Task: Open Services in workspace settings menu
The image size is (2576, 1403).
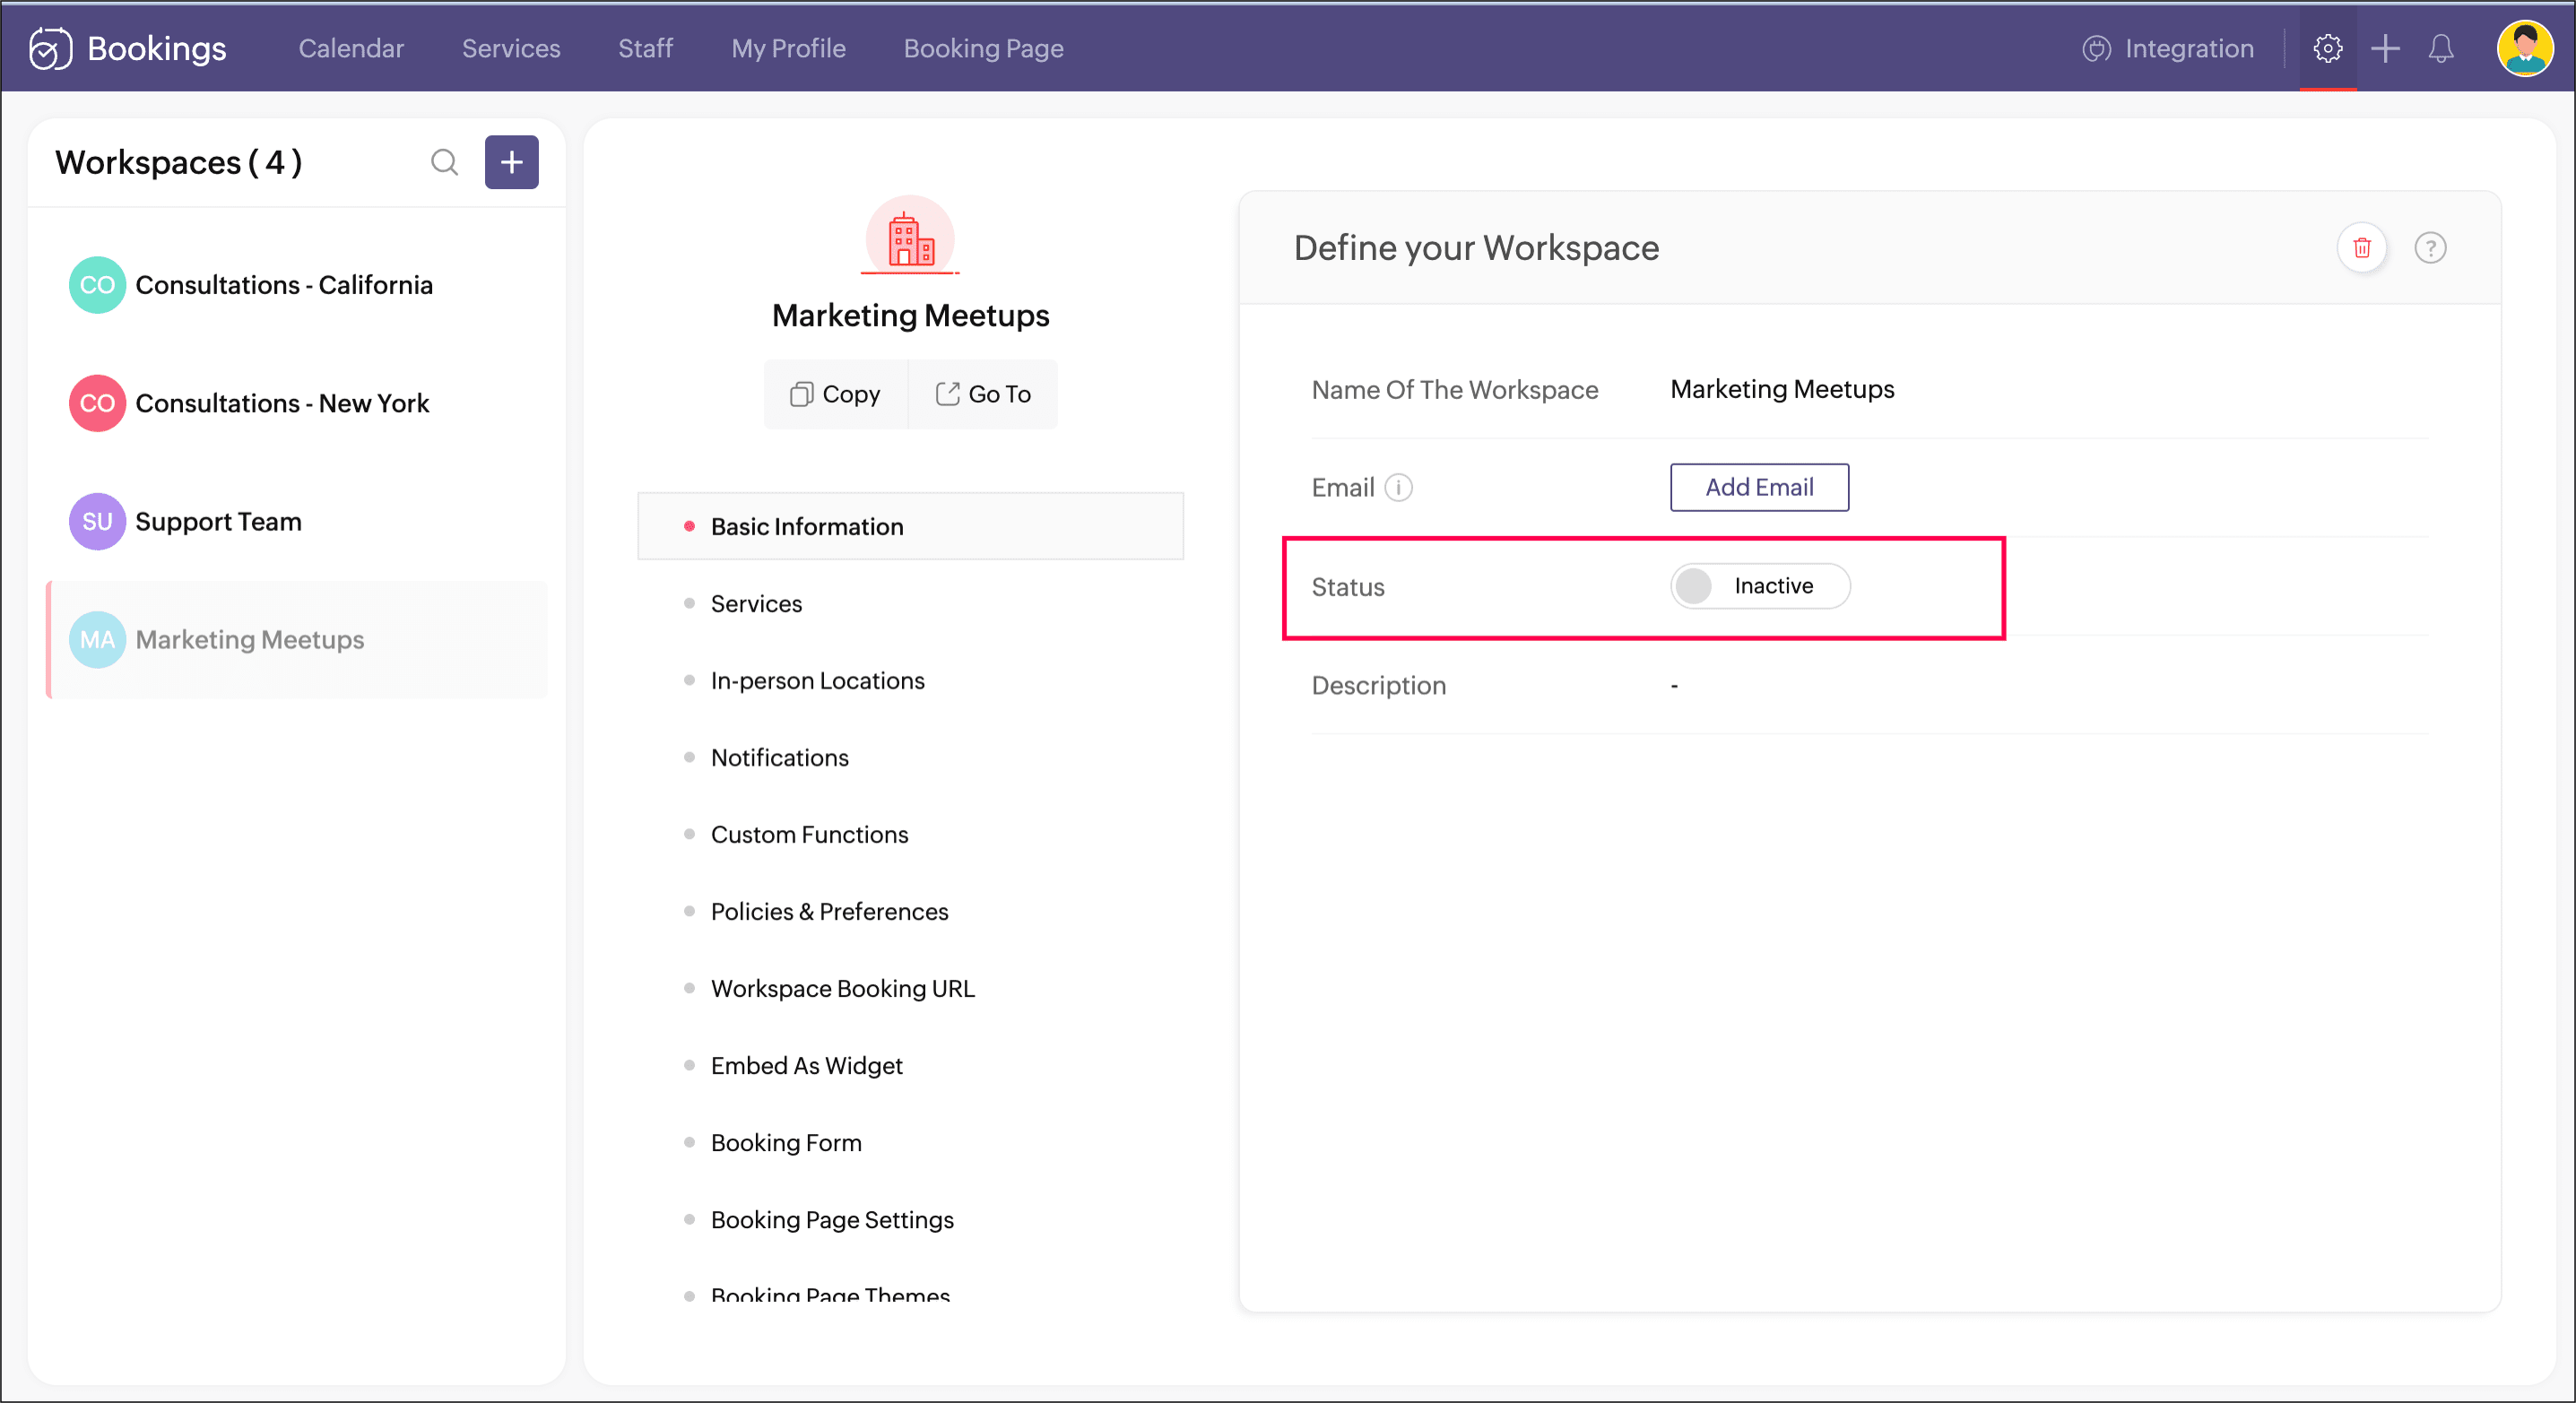Action: (x=756, y=603)
